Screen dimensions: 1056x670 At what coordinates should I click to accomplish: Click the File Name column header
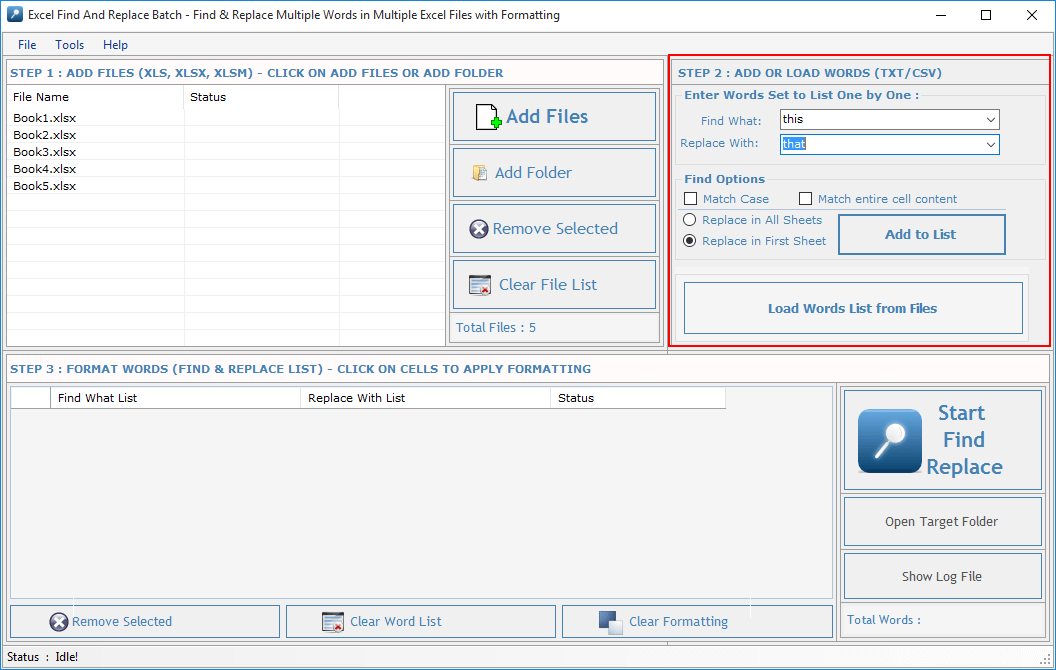coord(96,97)
